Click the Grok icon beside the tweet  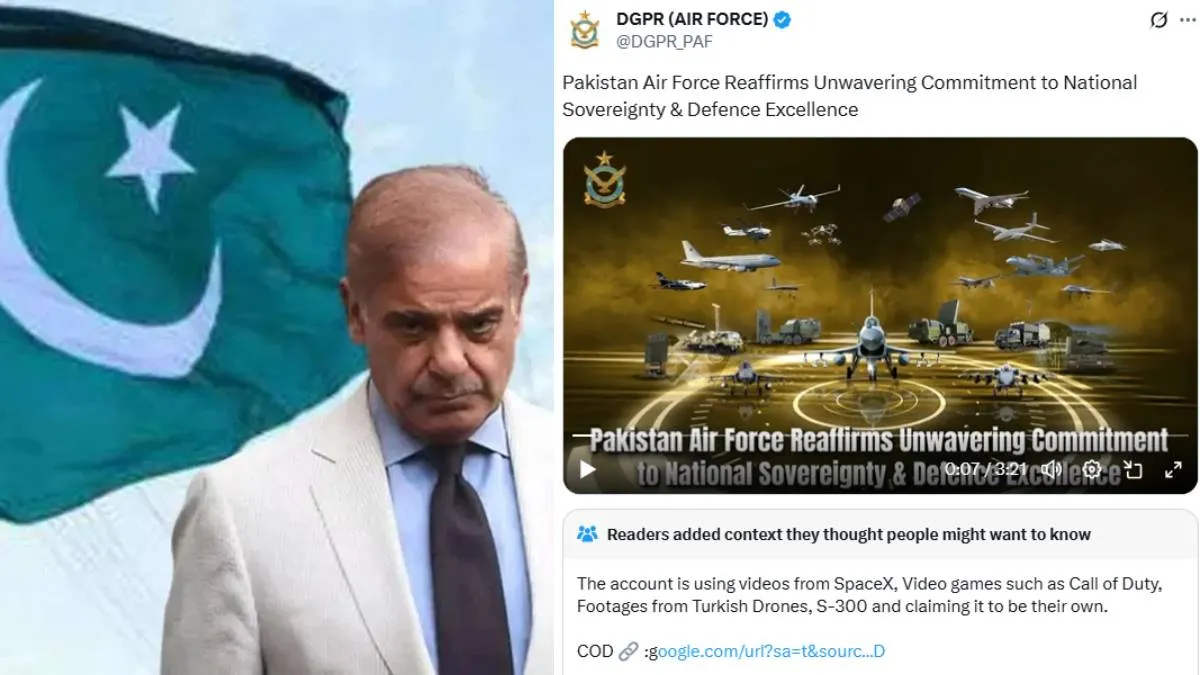pos(1159,20)
